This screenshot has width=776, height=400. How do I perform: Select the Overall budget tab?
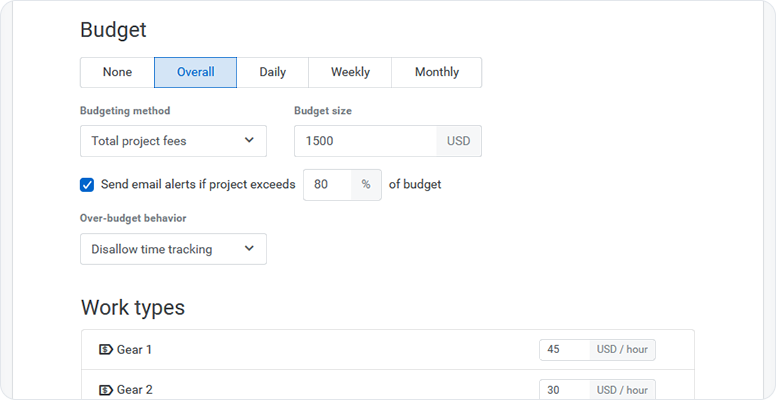click(x=195, y=72)
